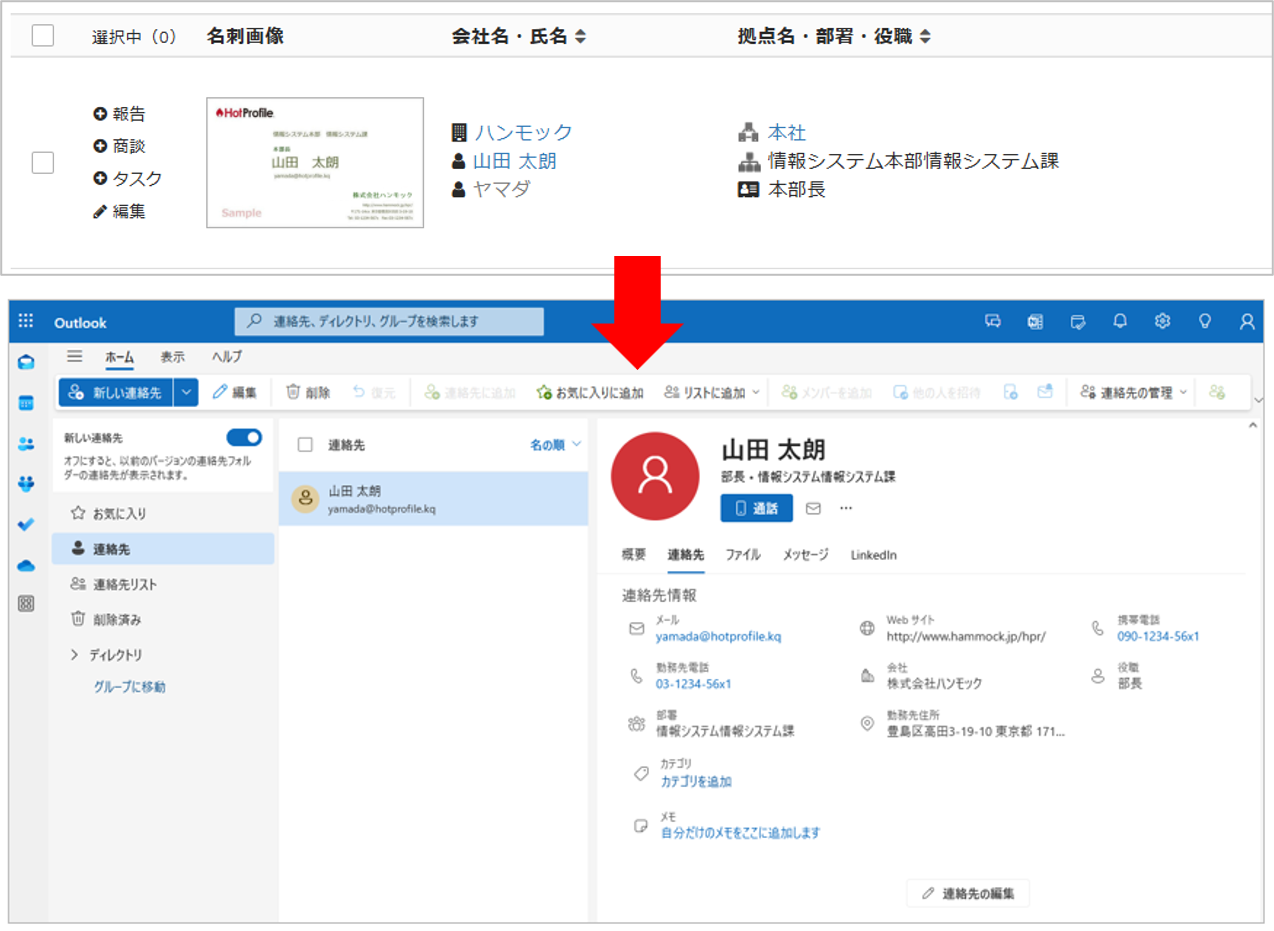Toggle the 新しい連絡先 switch off
Viewport: 1274px width, 931px height.
(244, 437)
